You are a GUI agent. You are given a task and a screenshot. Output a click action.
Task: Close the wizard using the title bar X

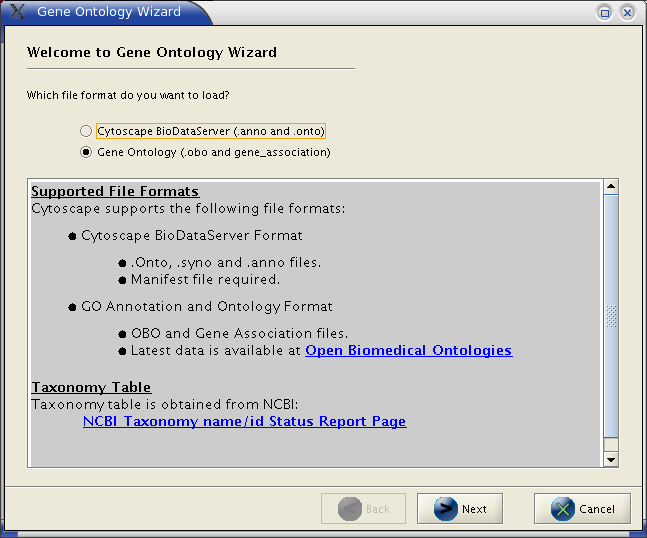coord(627,12)
